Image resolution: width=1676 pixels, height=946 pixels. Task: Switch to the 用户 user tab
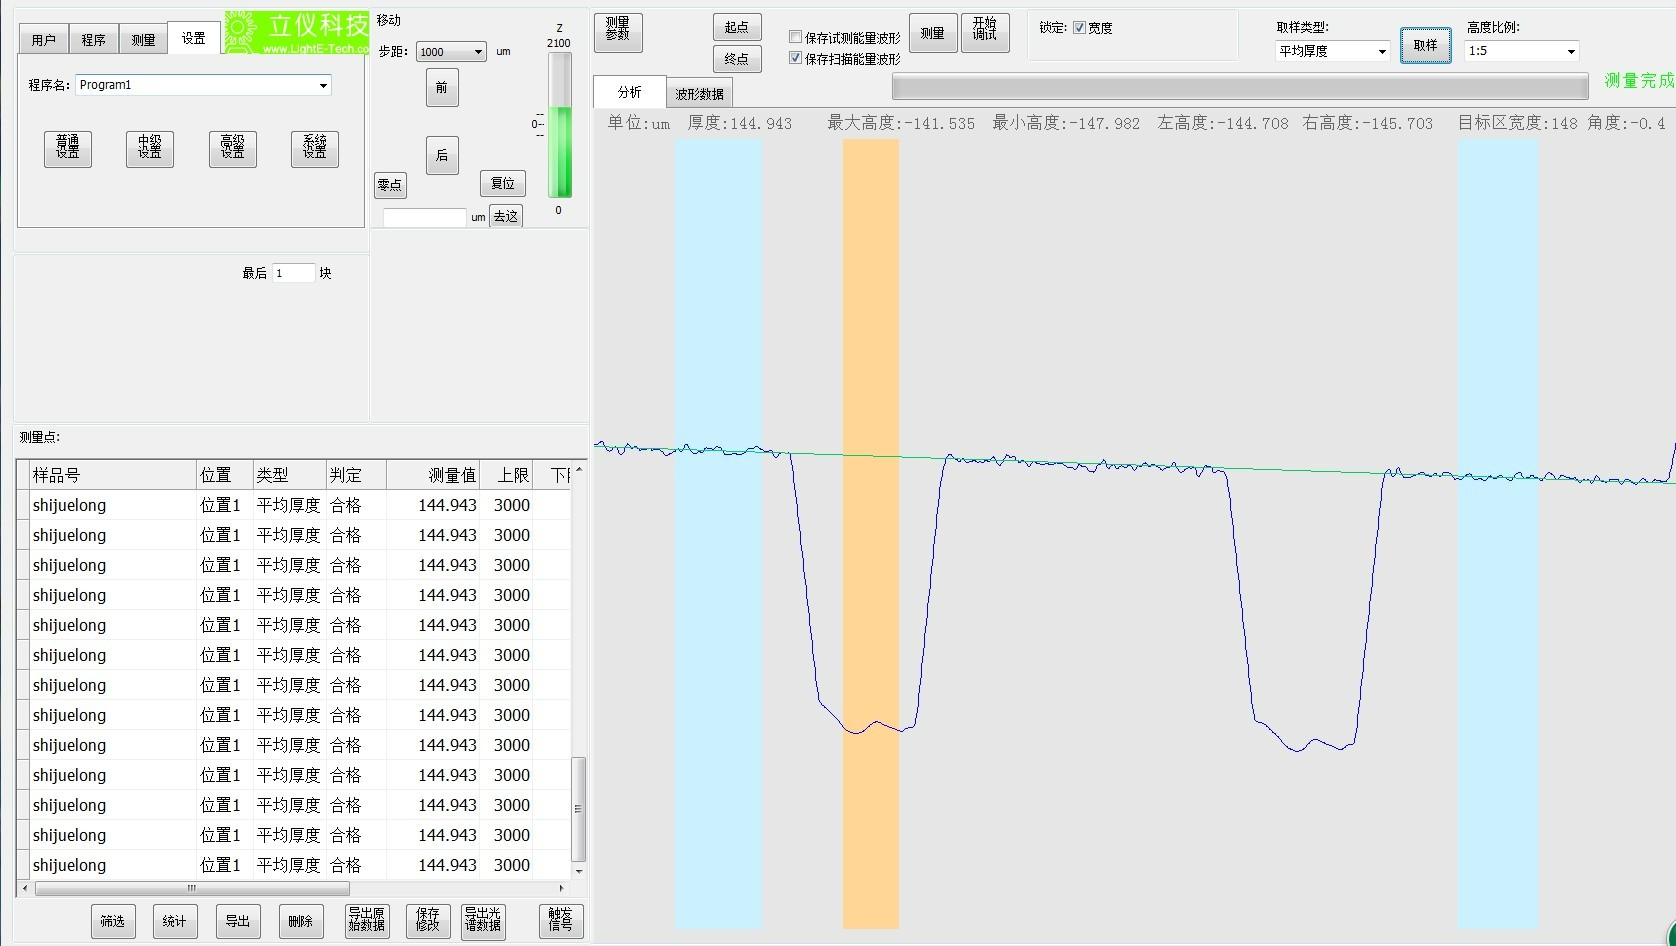pos(43,40)
